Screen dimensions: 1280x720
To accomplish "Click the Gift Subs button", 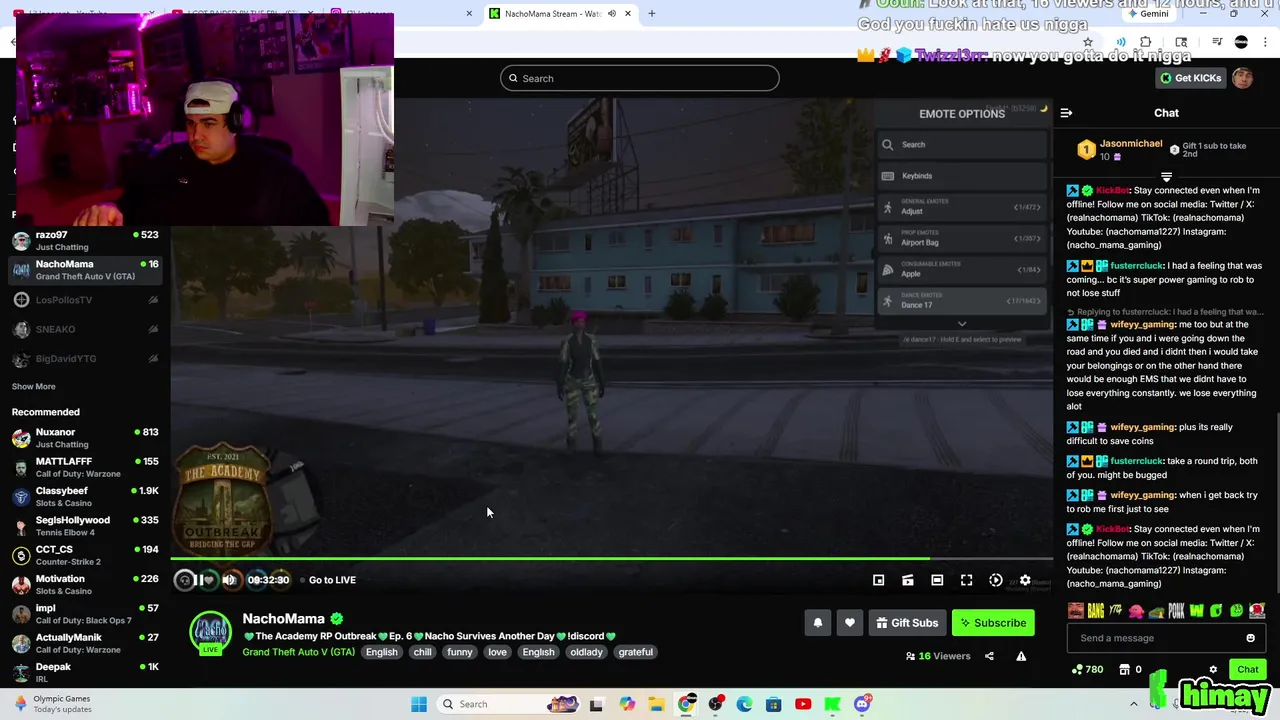I will coord(908,623).
